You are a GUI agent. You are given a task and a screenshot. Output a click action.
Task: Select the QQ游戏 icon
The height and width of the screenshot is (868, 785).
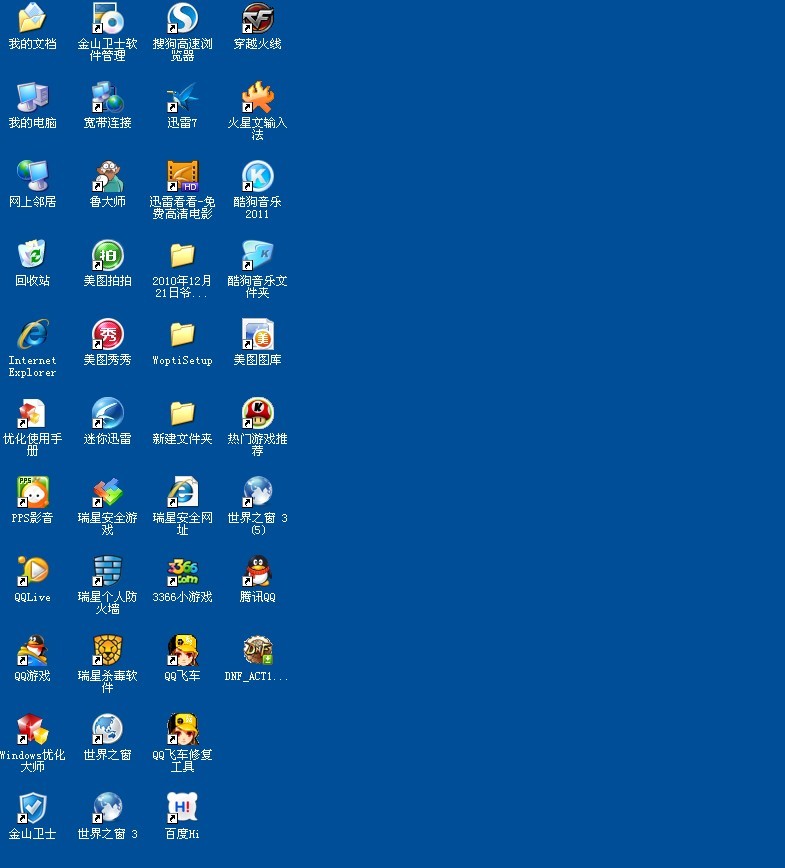(32, 650)
